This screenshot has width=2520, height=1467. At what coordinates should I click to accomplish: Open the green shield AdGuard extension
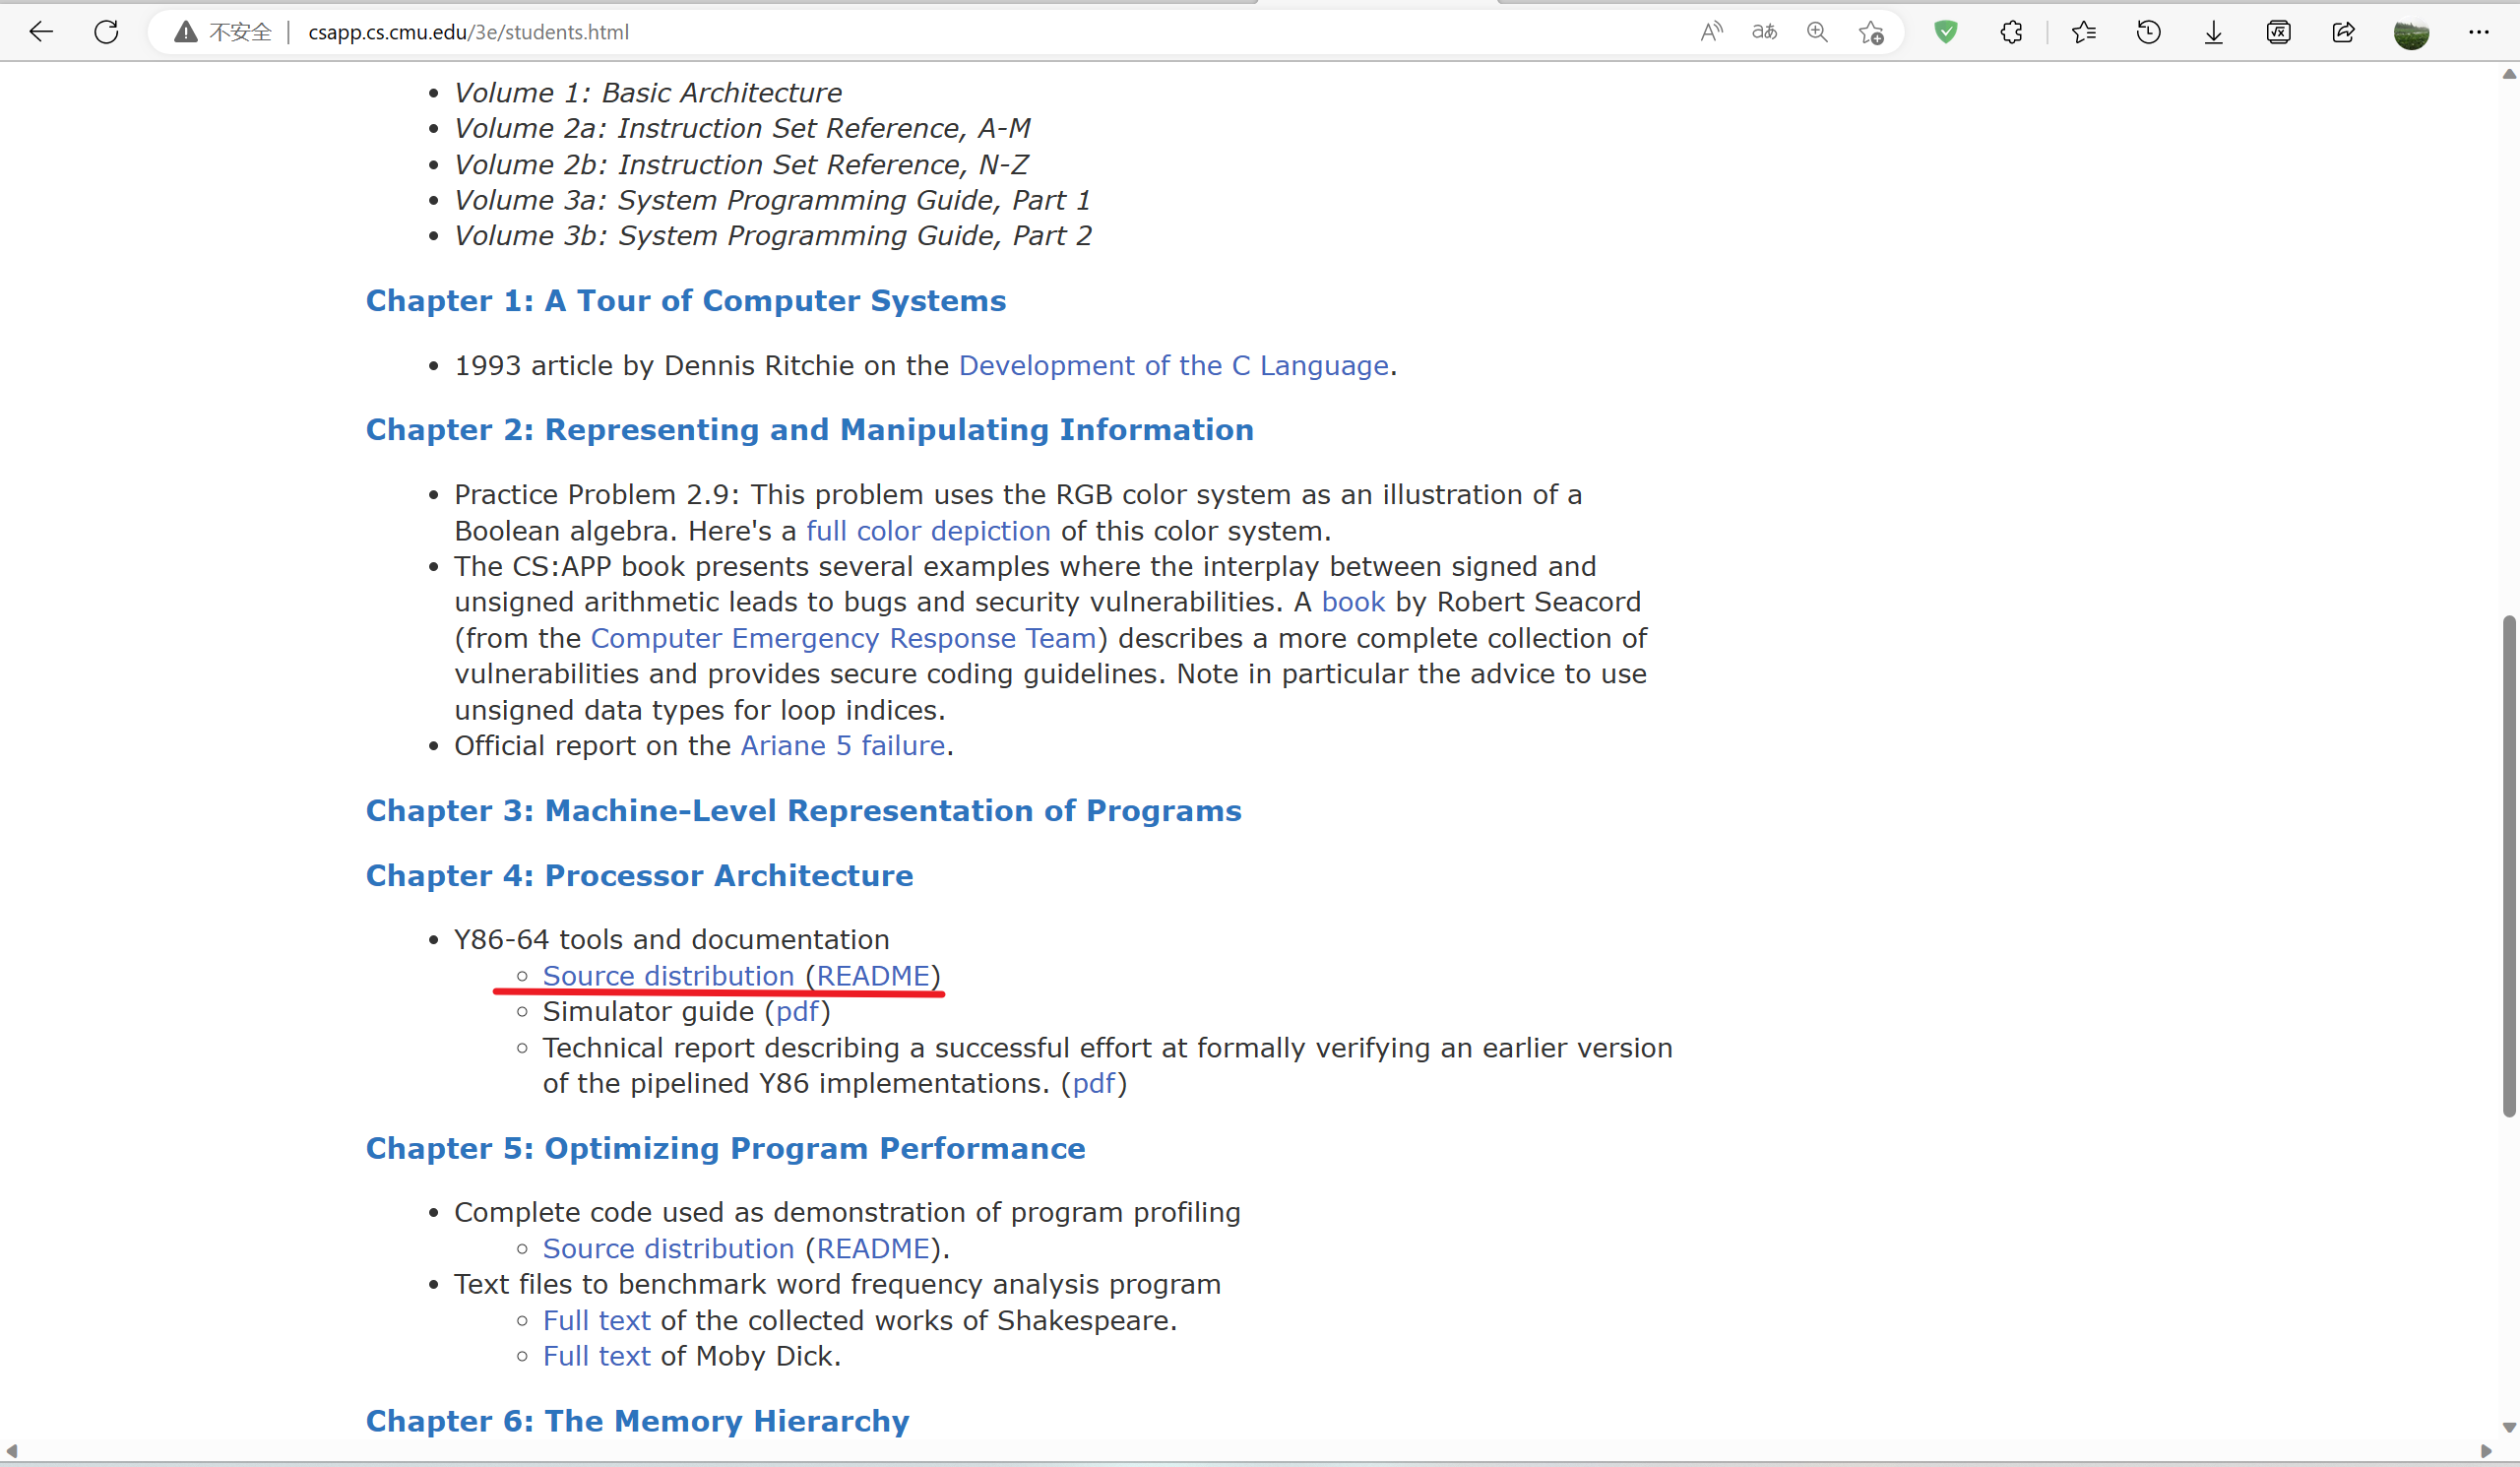1946,32
